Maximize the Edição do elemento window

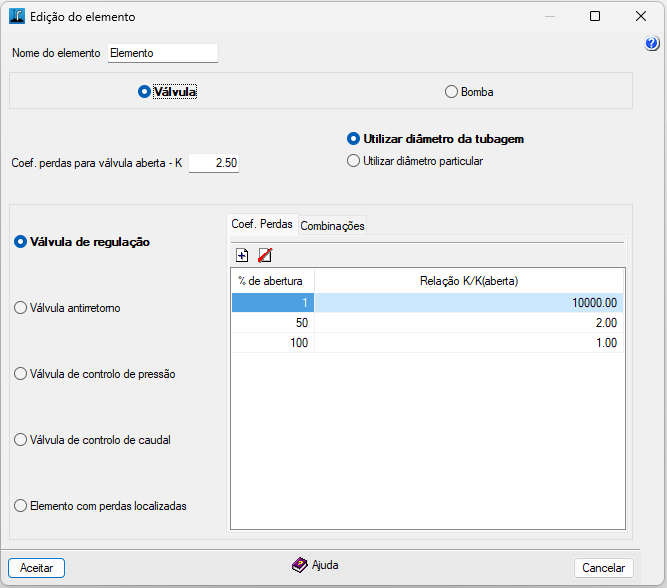(595, 16)
